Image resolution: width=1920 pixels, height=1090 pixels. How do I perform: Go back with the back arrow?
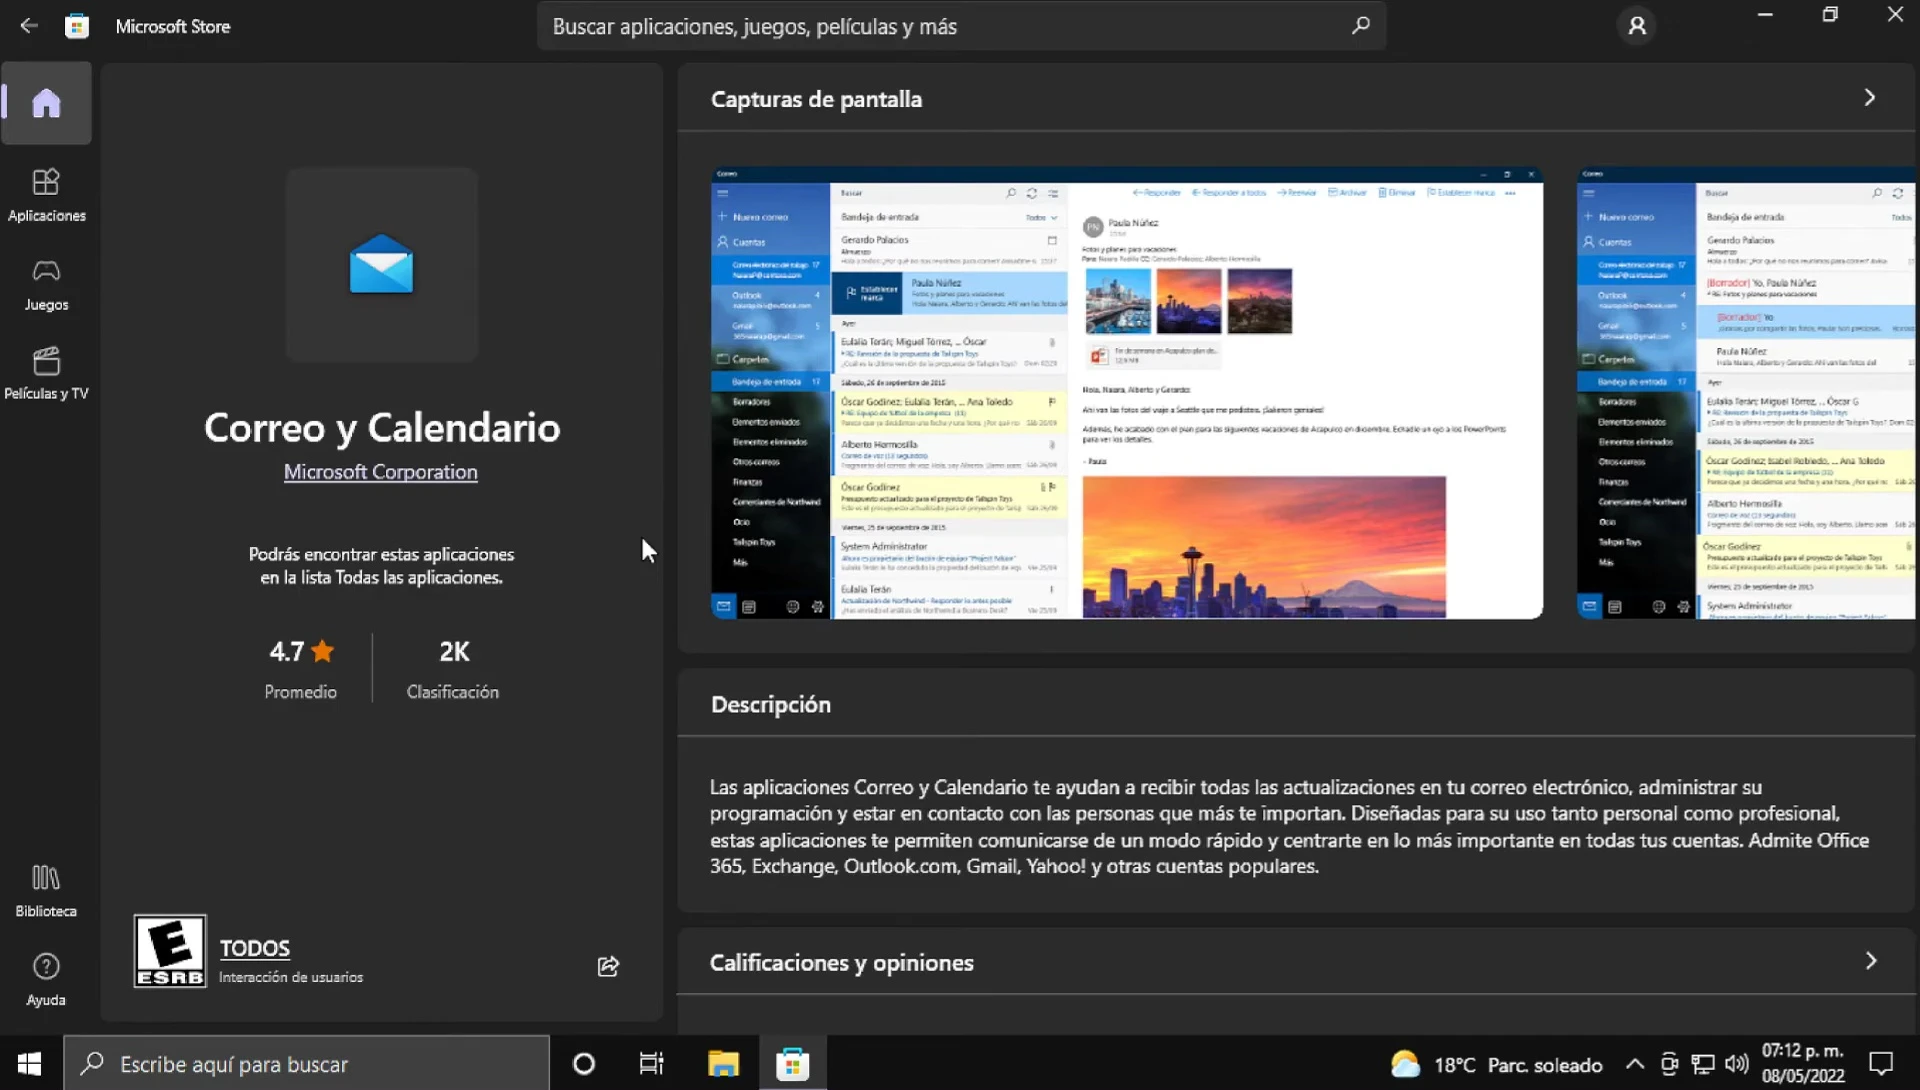28,26
